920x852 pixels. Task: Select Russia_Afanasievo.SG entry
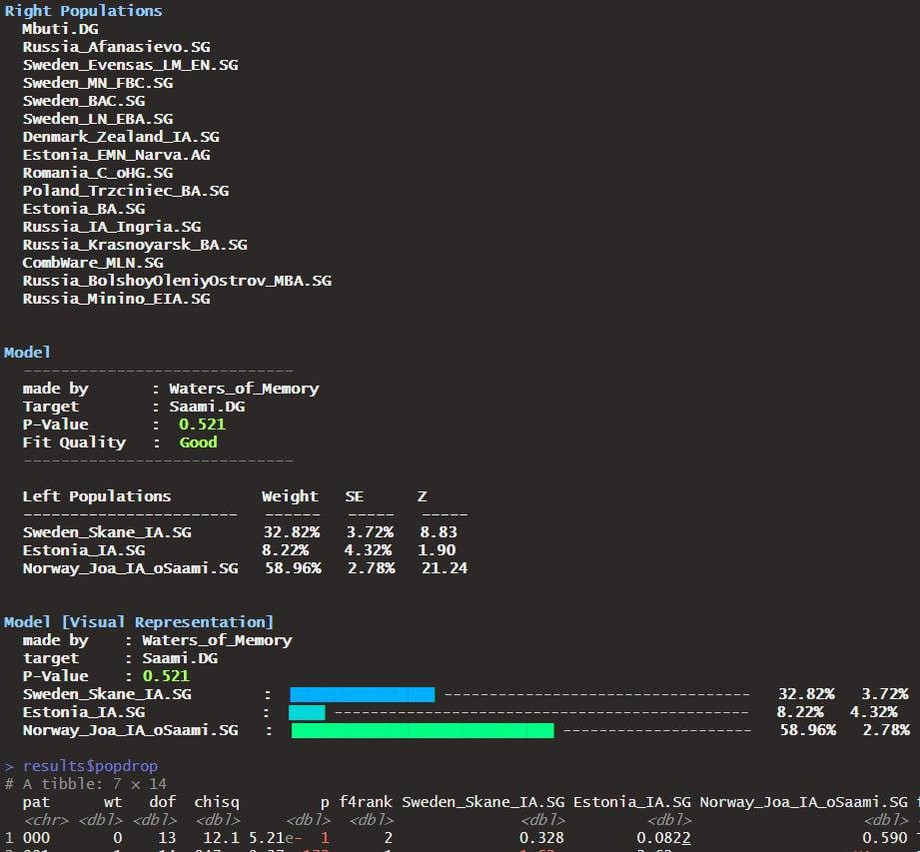click(116, 46)
